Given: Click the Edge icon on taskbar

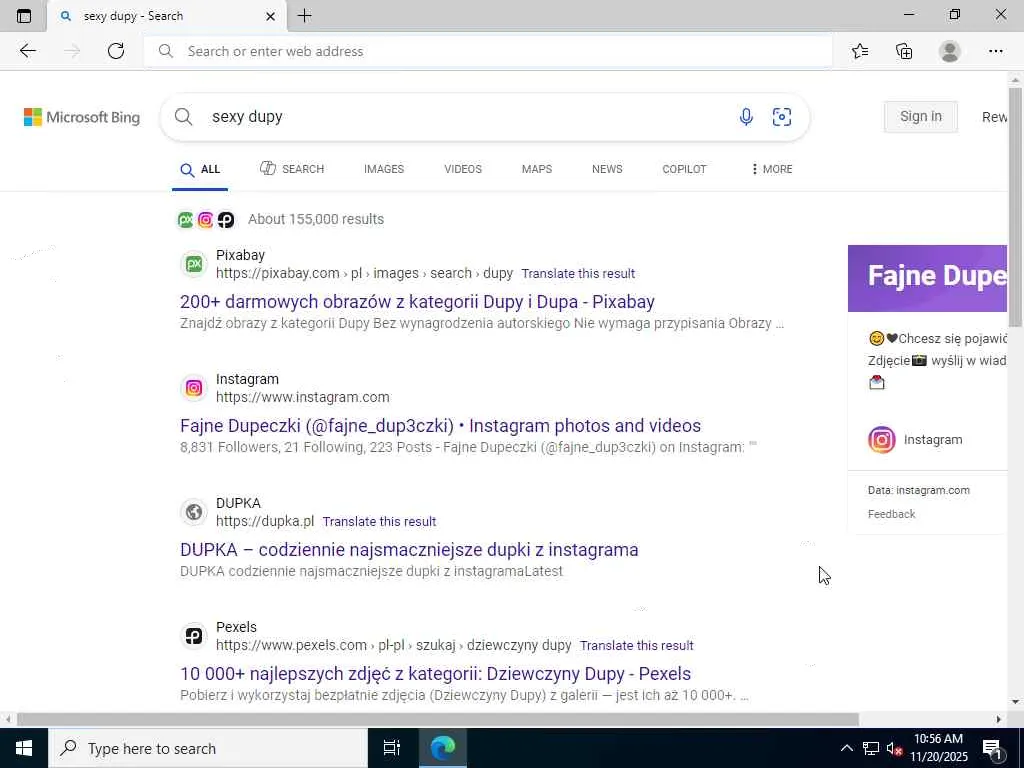Looking at the screenshot, I should coord(443,748).
